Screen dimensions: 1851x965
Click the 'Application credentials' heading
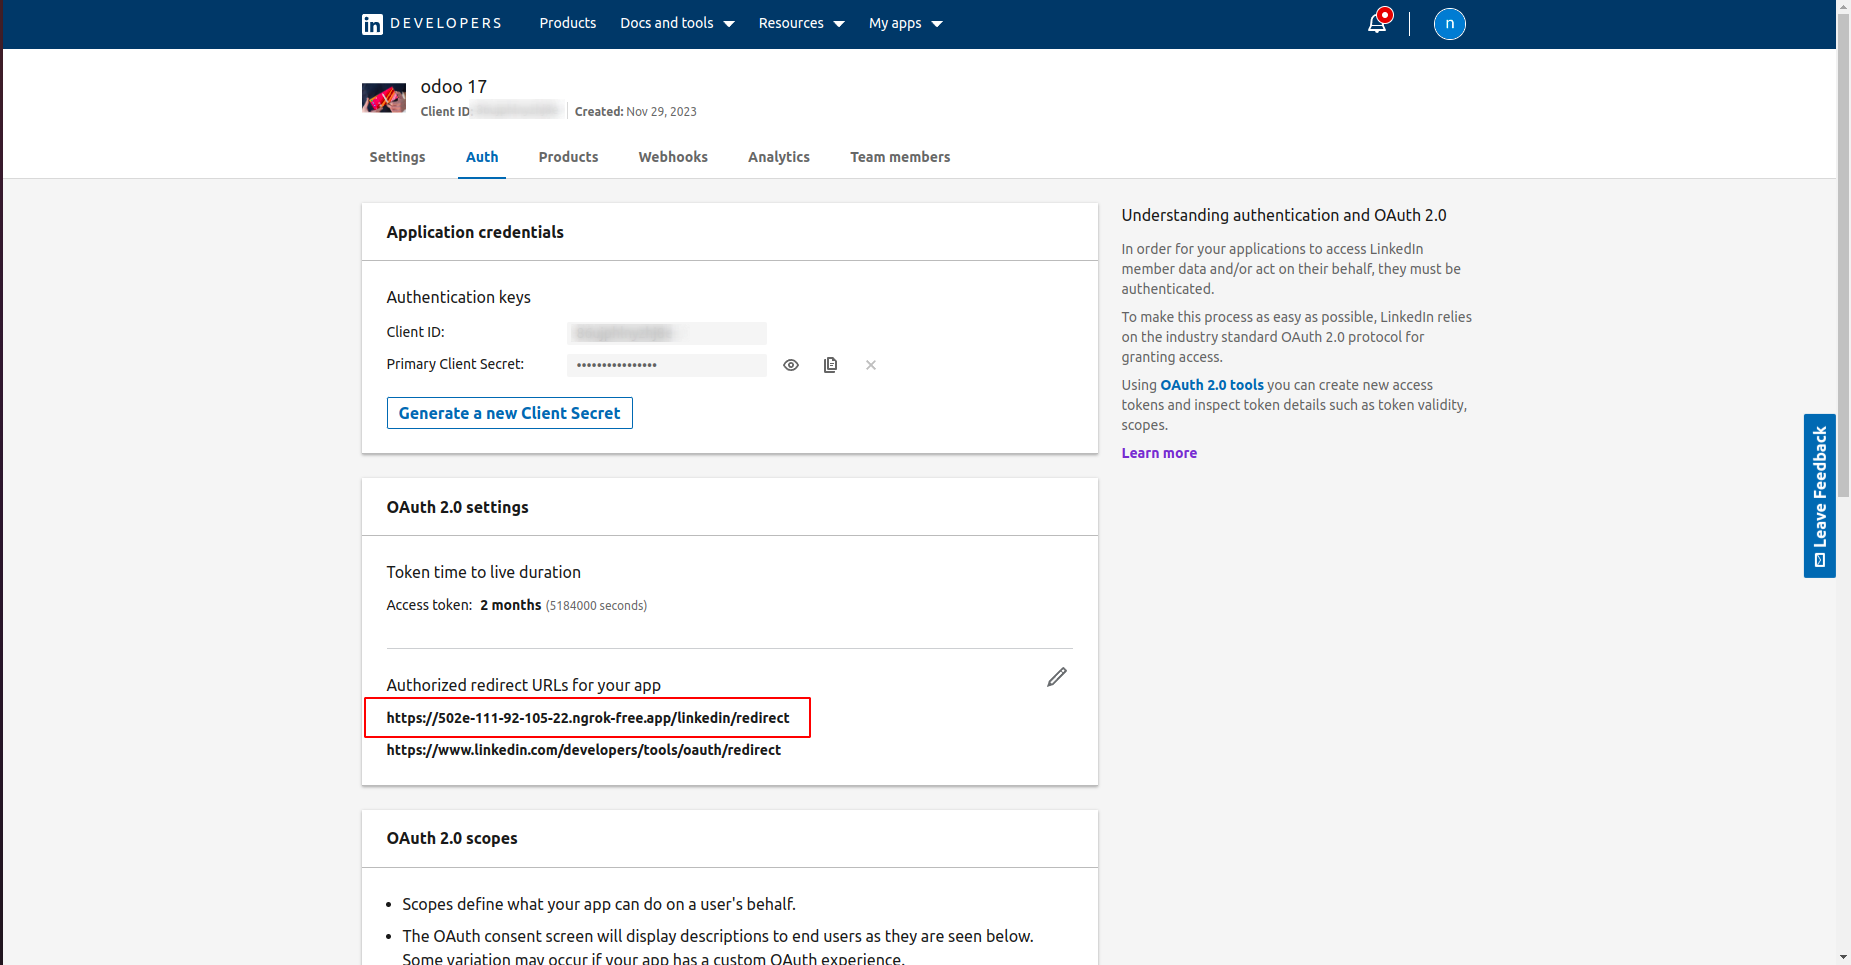click(475, 232)
